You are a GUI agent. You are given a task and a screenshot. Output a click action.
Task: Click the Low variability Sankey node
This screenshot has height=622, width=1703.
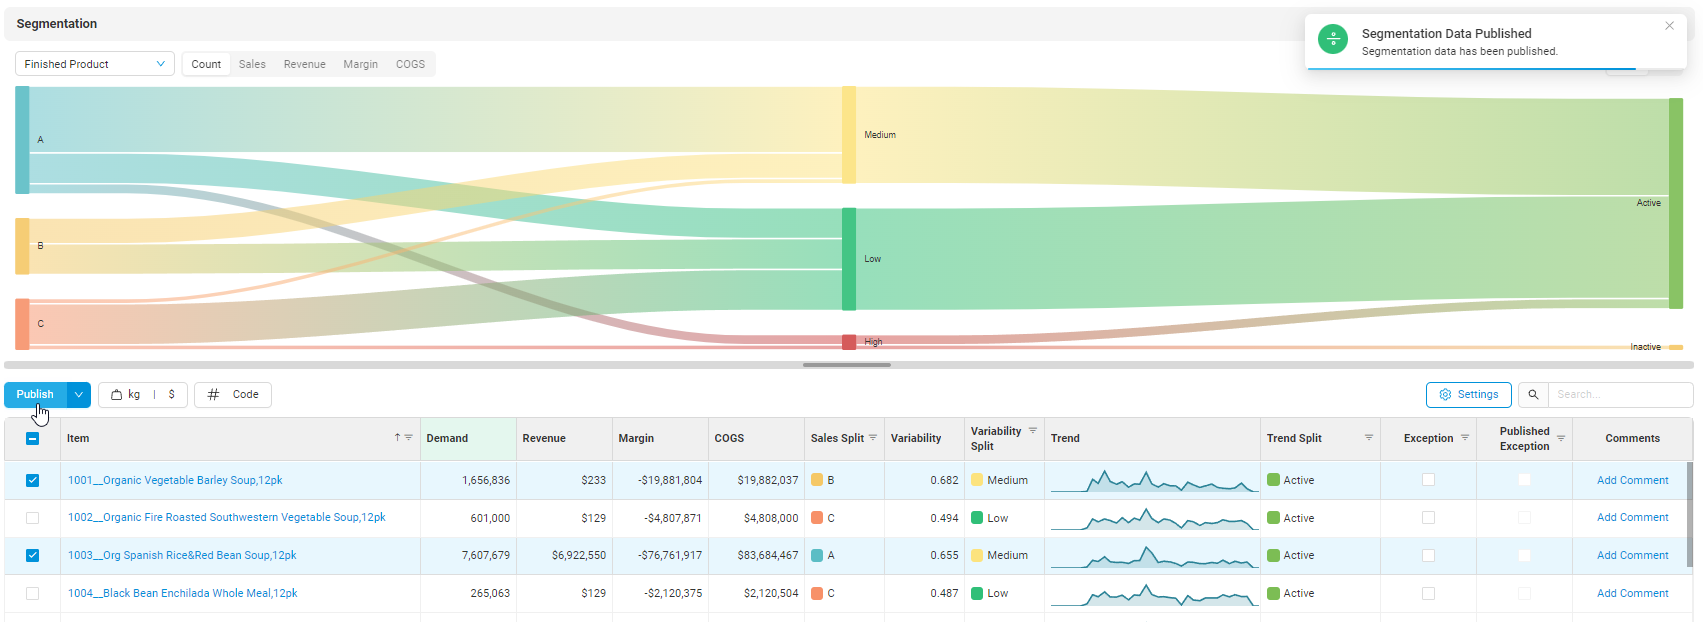(849, 259)
